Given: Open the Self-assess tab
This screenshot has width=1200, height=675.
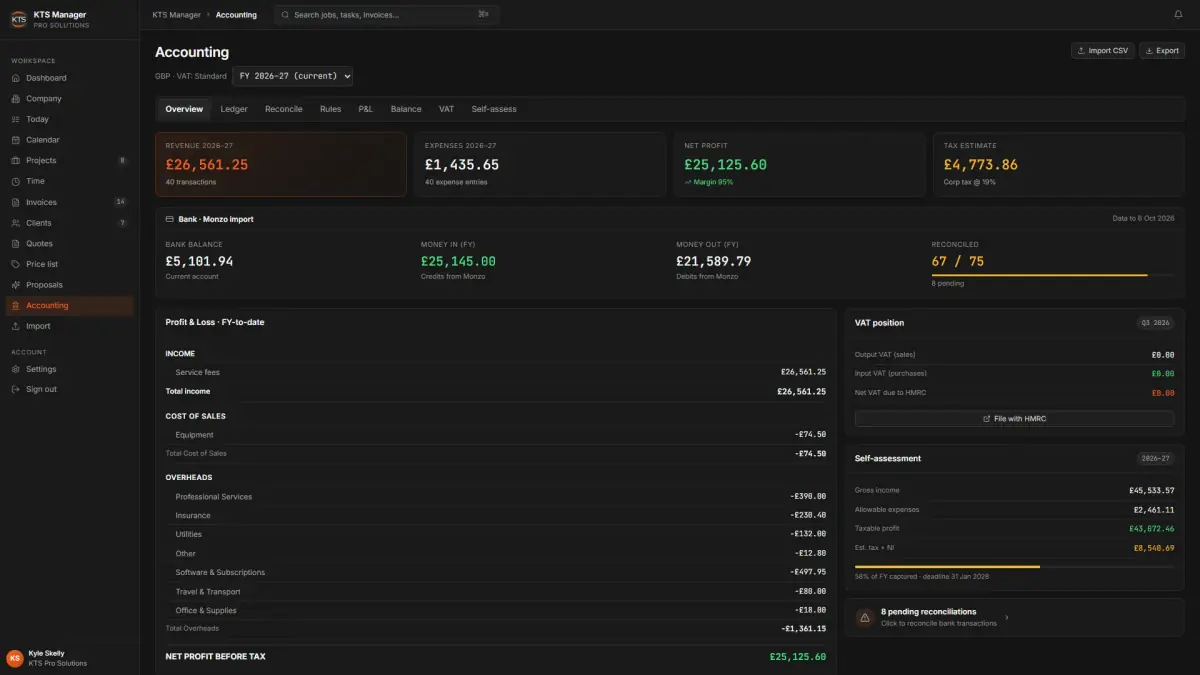Looking at the screenshot, I should (x=494, y=109).
